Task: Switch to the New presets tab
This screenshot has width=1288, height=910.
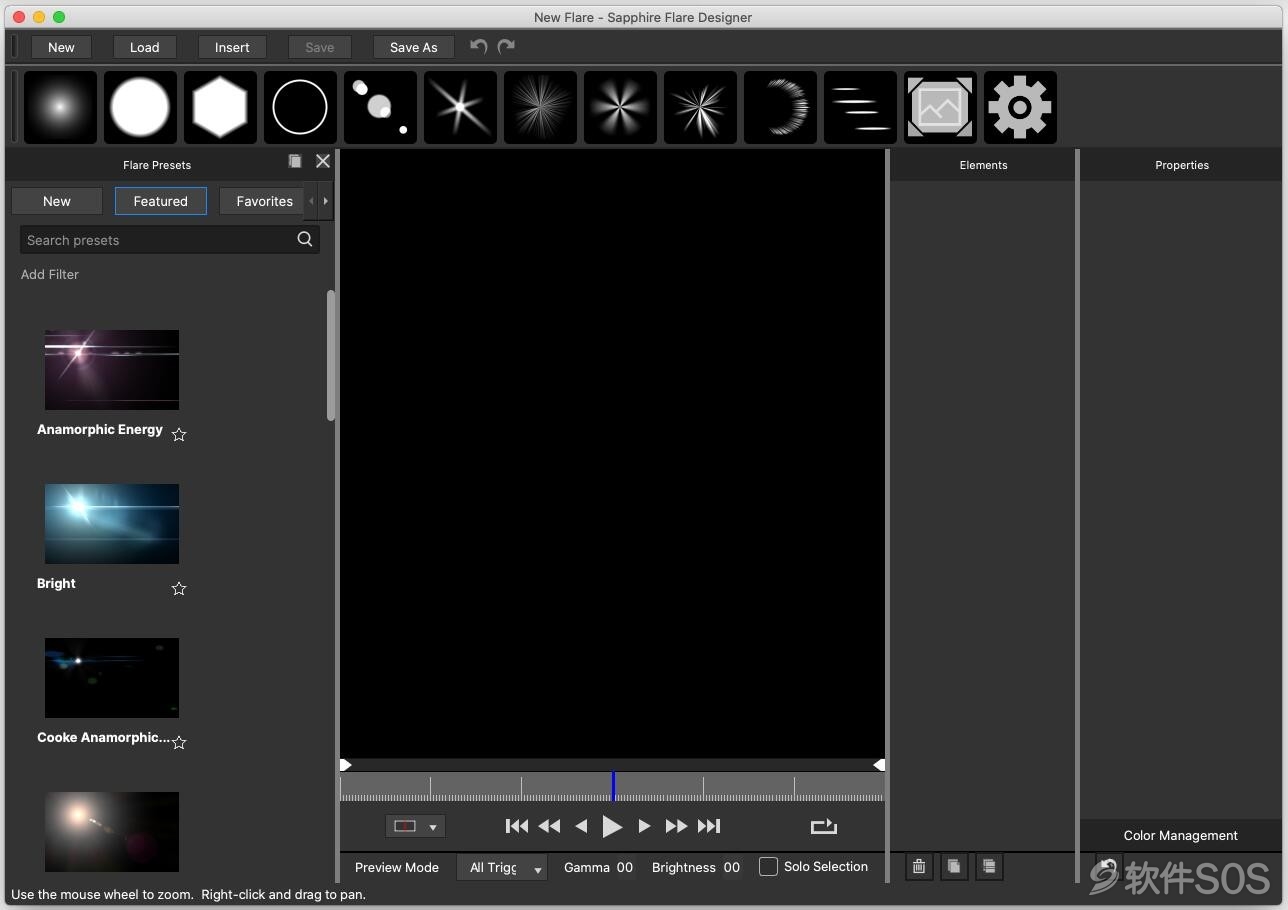Action: (57, 201)
